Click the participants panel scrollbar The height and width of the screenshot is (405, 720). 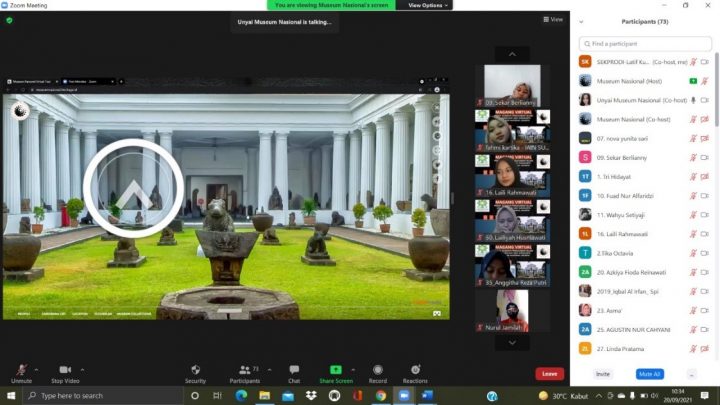coord(717,92)
